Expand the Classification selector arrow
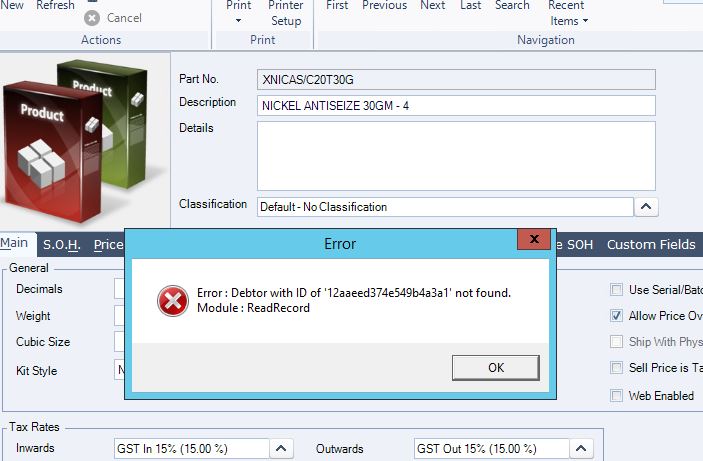 [646, 207]
